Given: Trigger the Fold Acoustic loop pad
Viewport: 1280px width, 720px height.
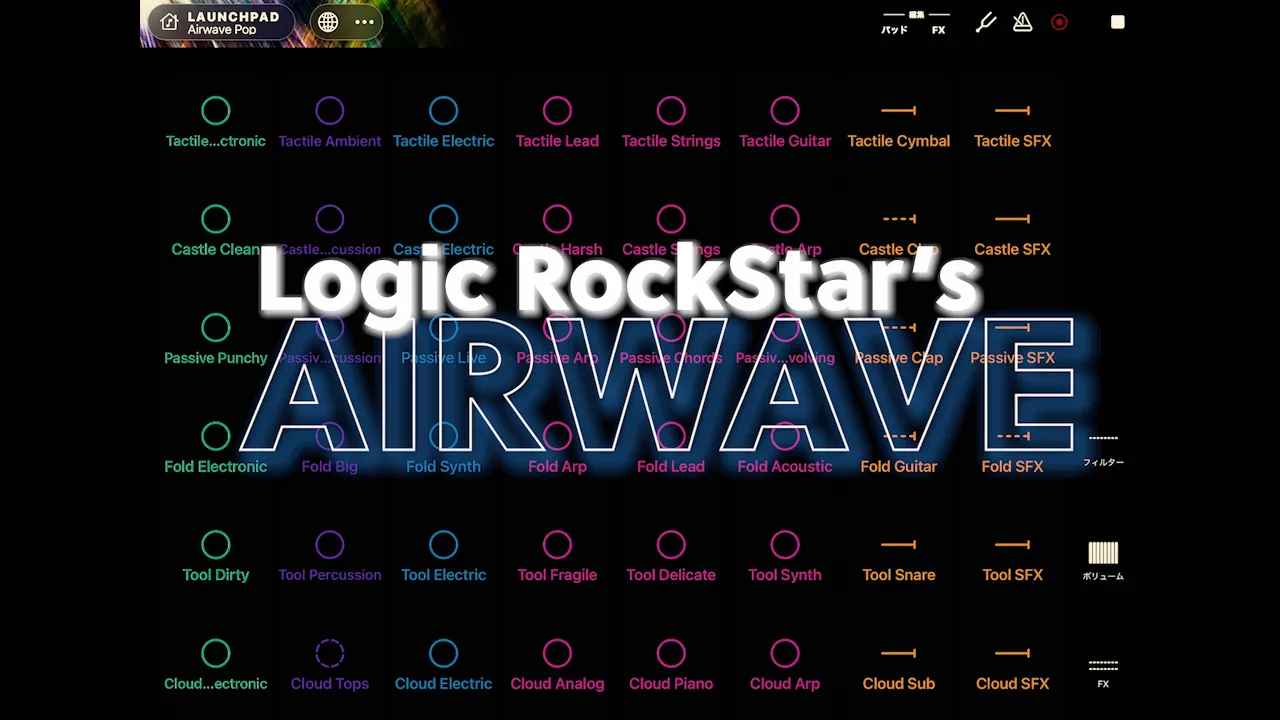Looking at the screenshot, I should (x=785, y=449).
